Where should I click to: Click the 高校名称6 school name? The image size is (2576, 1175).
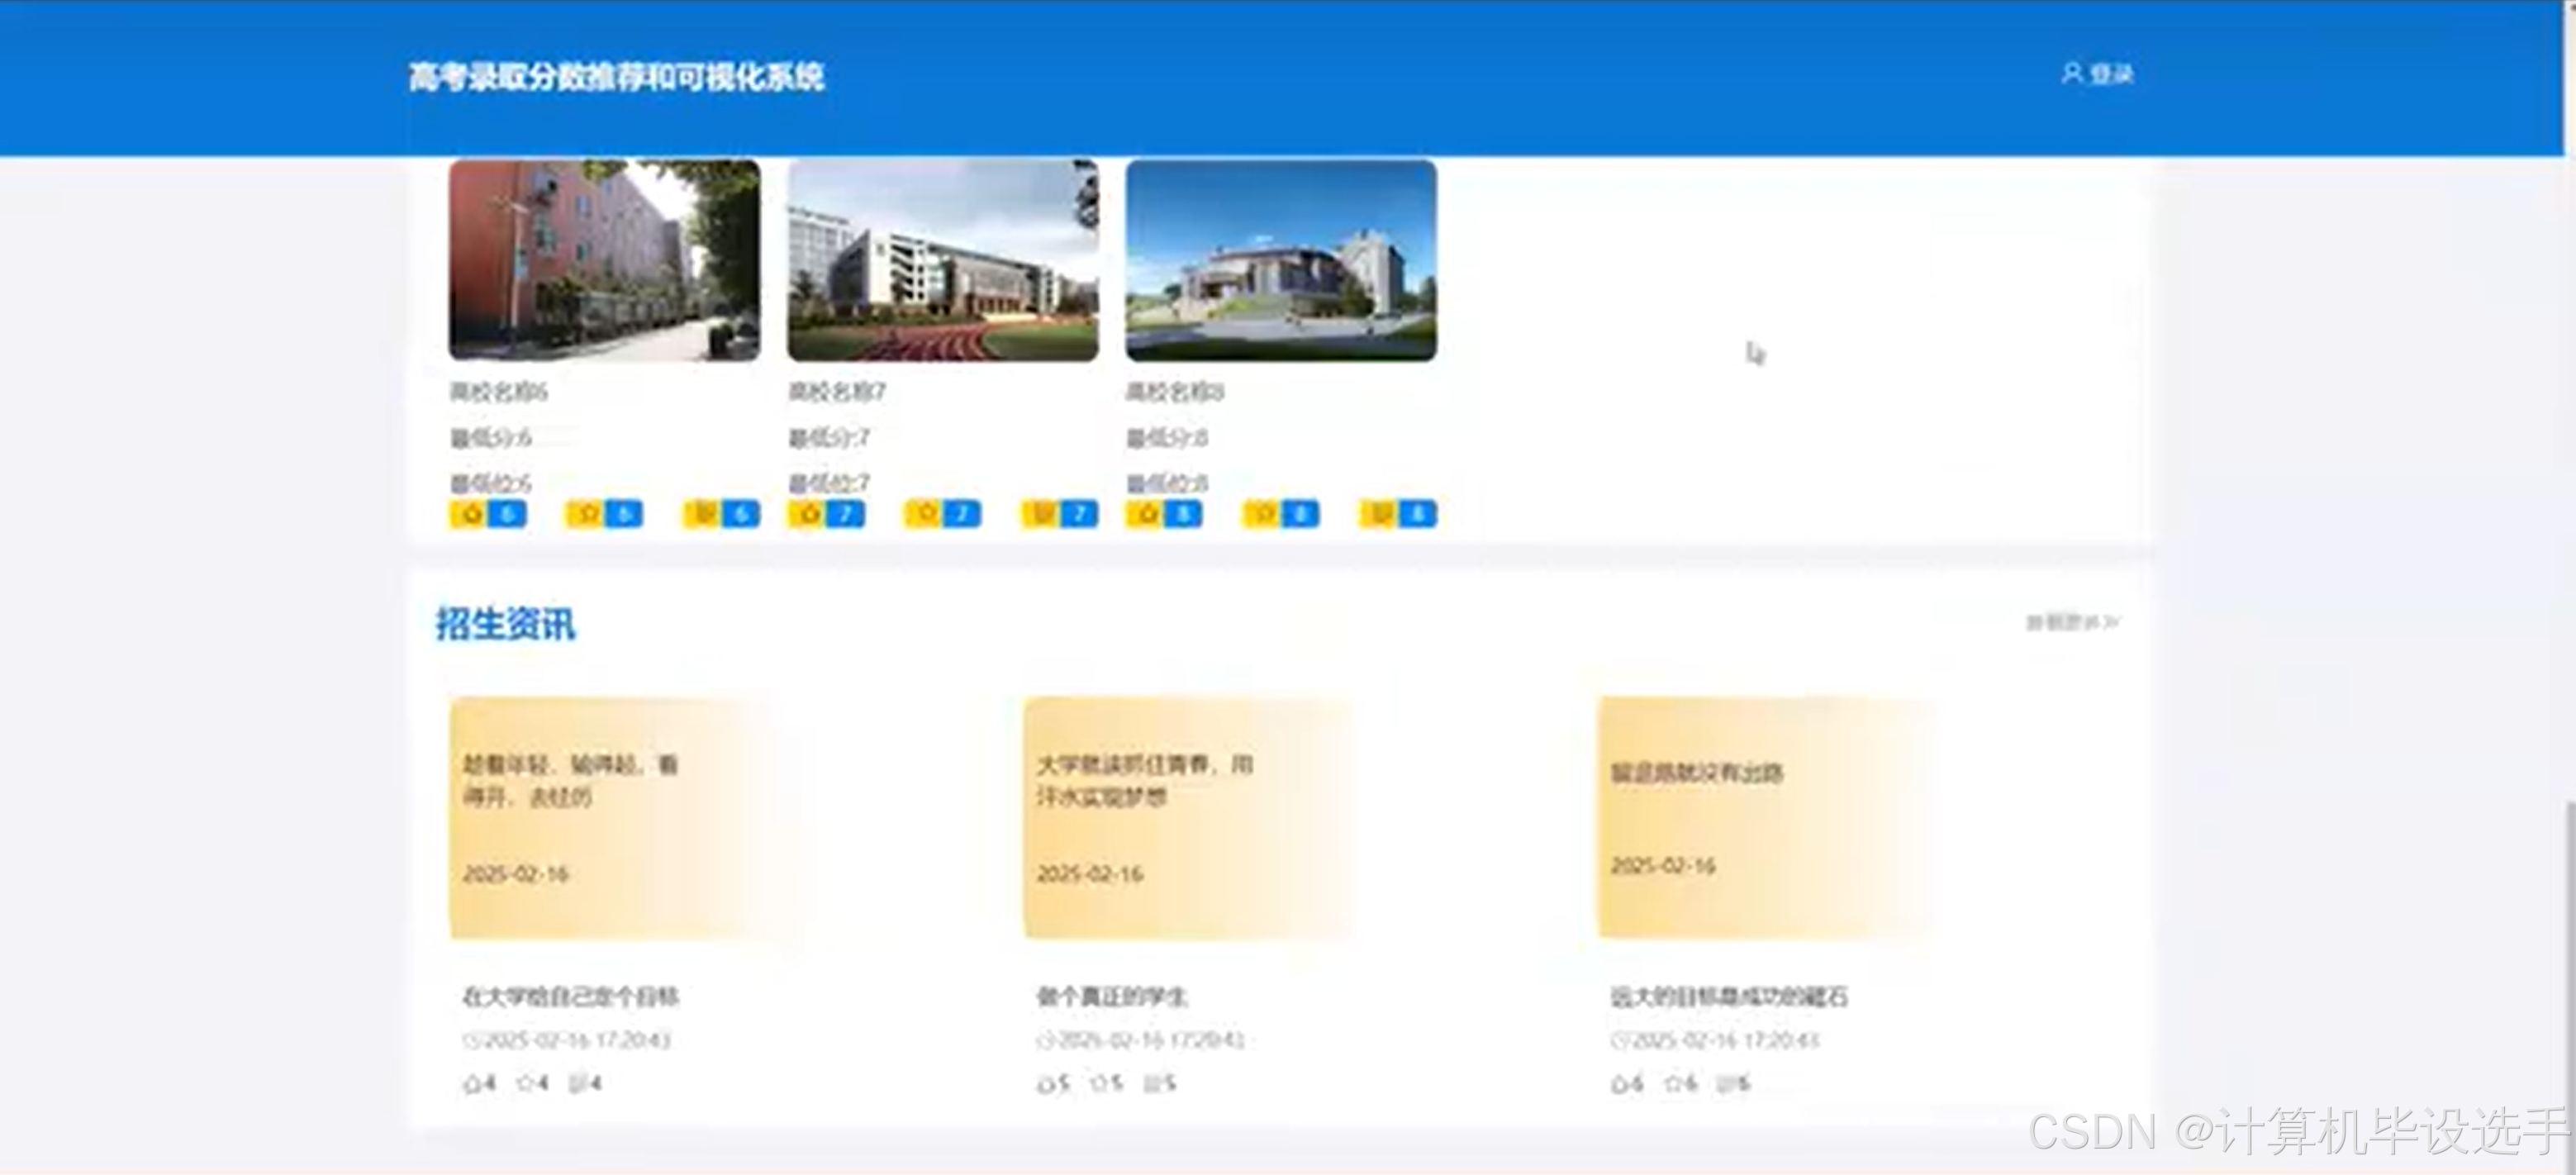pos(499,391)
